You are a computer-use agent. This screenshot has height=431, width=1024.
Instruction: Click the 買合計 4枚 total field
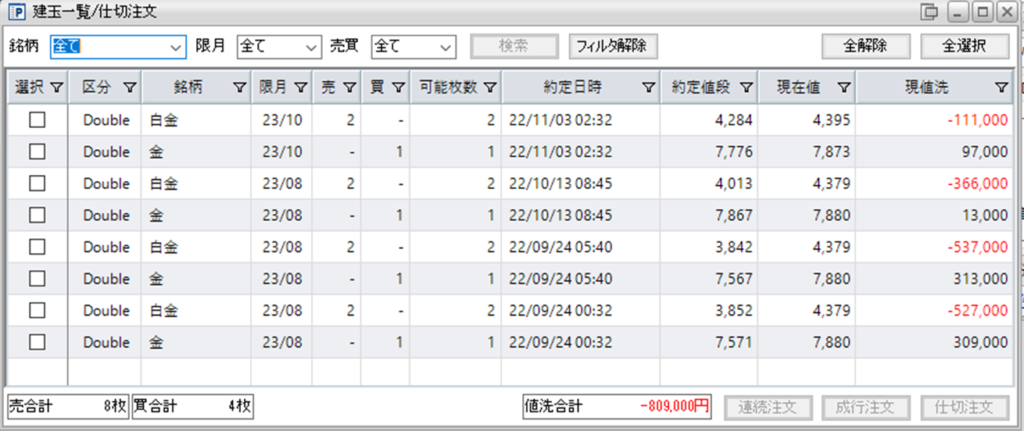(193, 407)
